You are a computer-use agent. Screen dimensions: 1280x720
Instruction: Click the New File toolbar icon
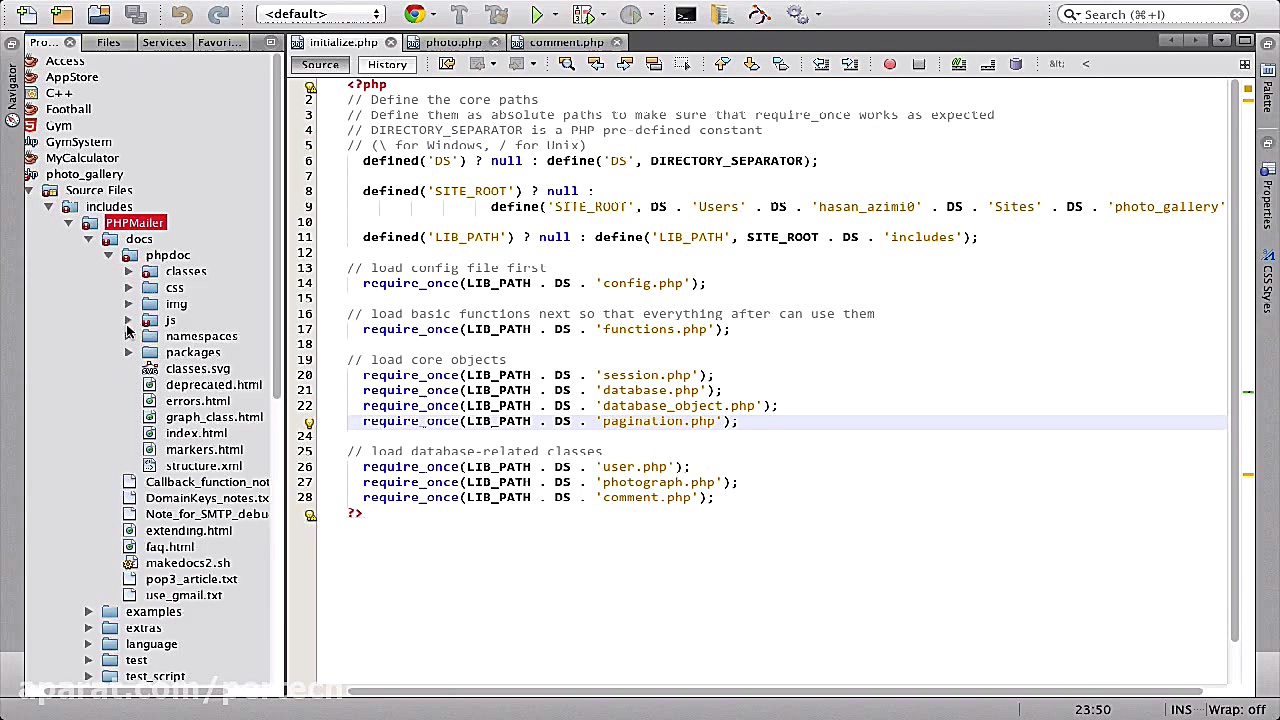click(26, 14)
